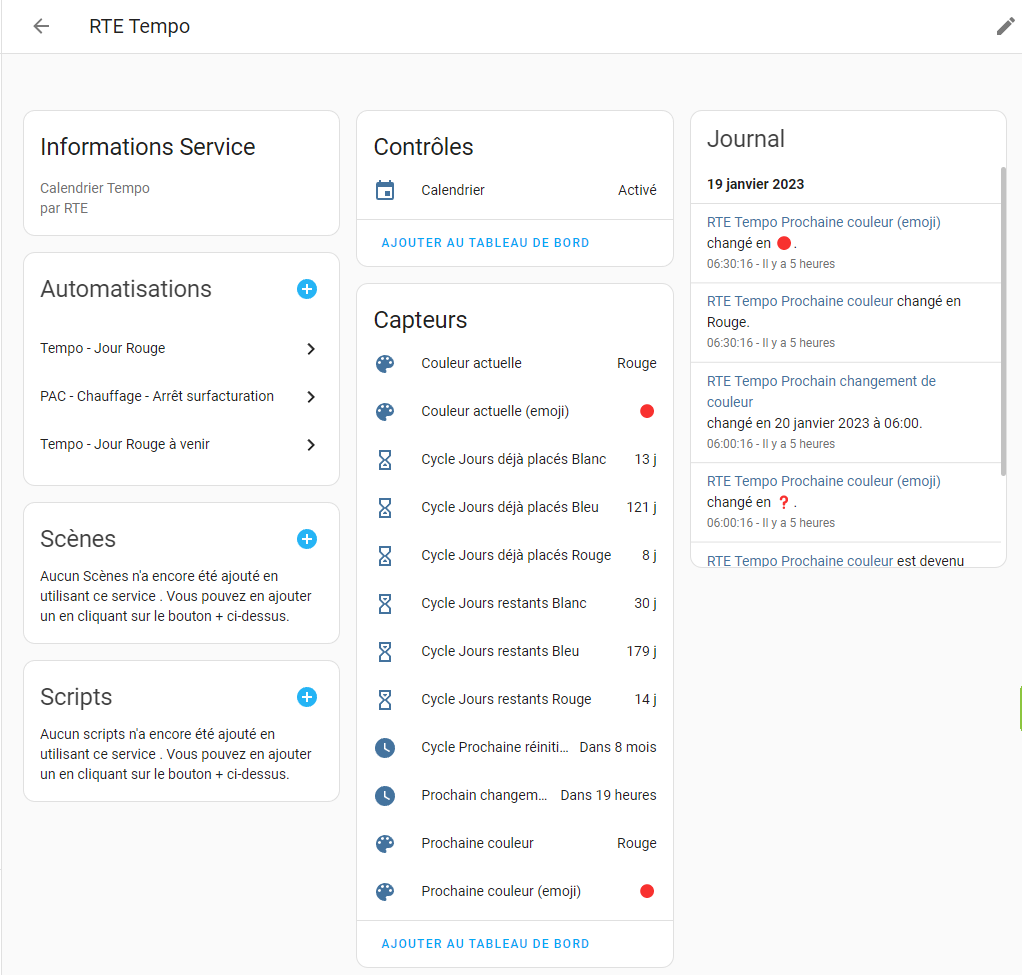Click Rouge value of Couleur actuelle
The image size is (1022, 975).
(637, 363)
